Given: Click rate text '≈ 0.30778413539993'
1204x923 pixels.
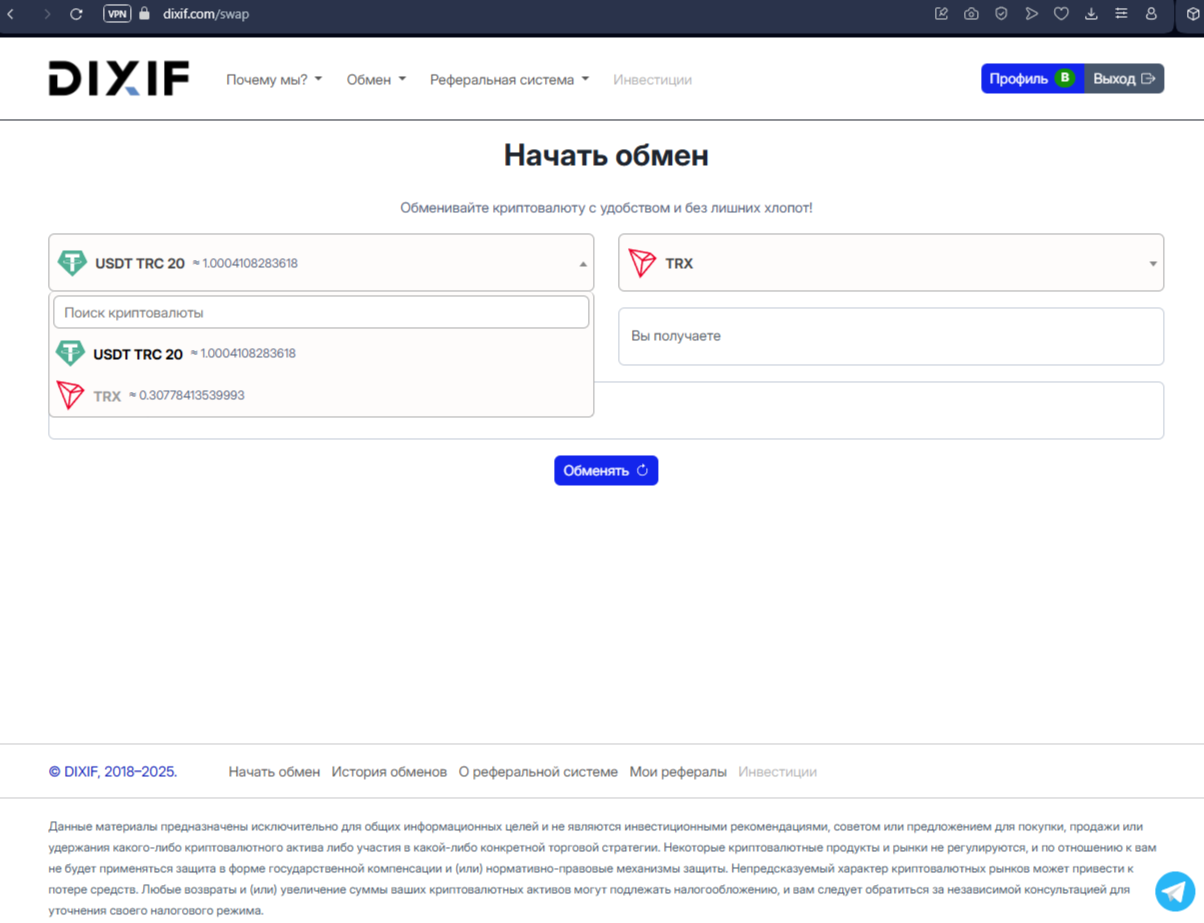Looking at the screenshot, I should 187,395.
